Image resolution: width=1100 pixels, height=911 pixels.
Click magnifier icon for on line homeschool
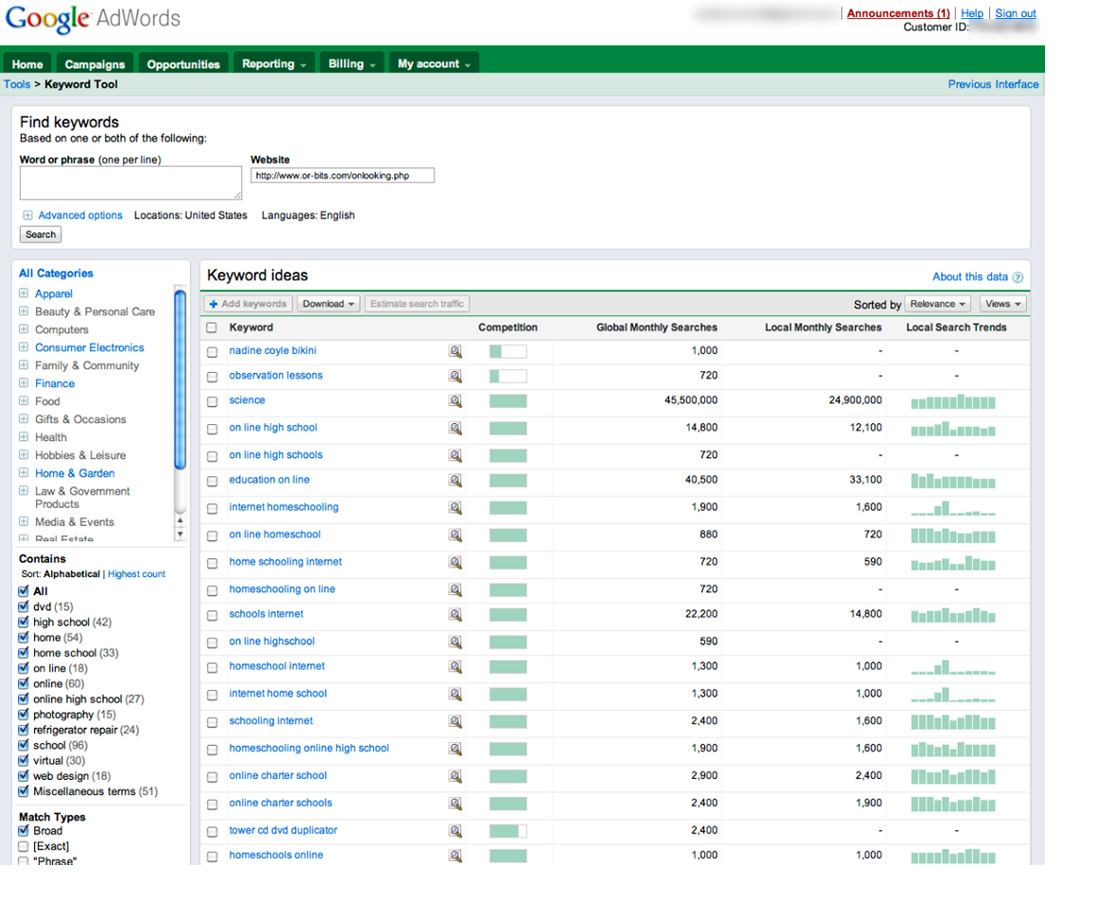455,535
